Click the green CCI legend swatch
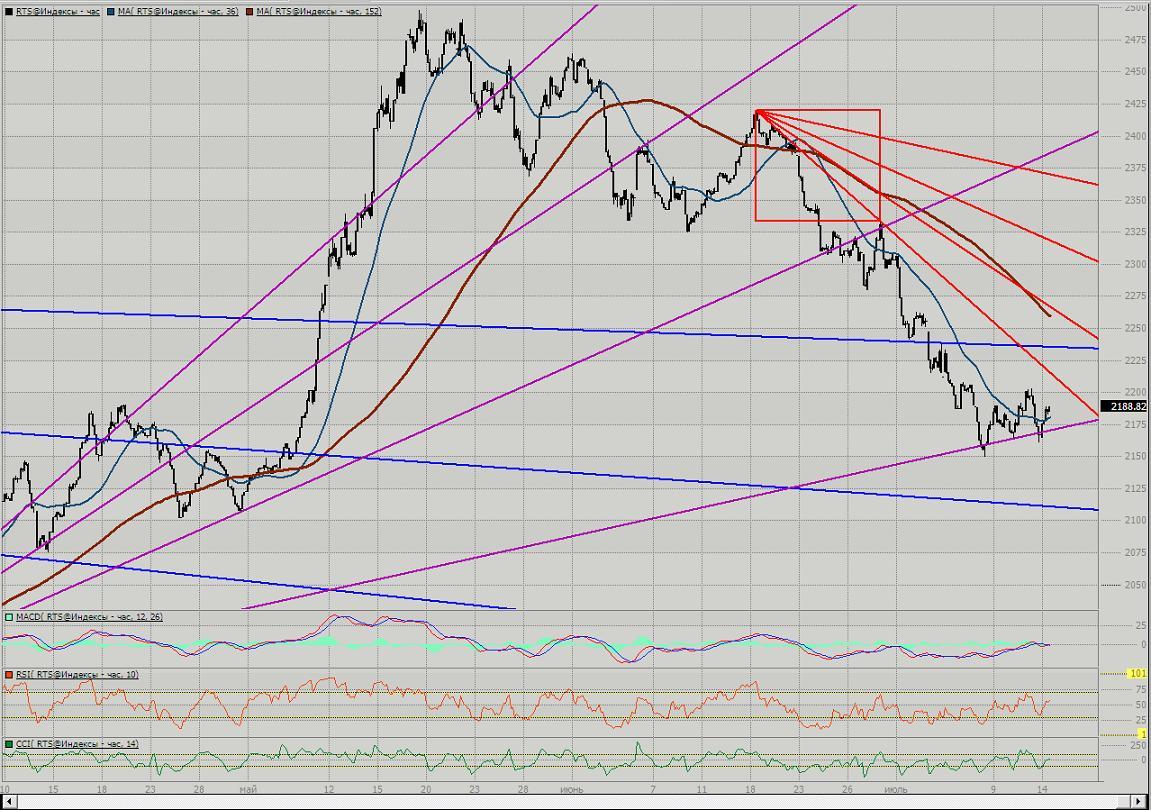The image size is (1151, 810). coord(9,744)
